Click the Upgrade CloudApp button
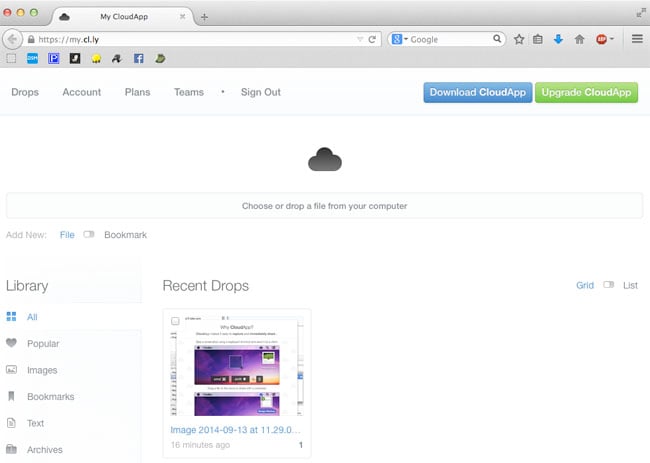 pyautogui.click(x=586, y=92)
